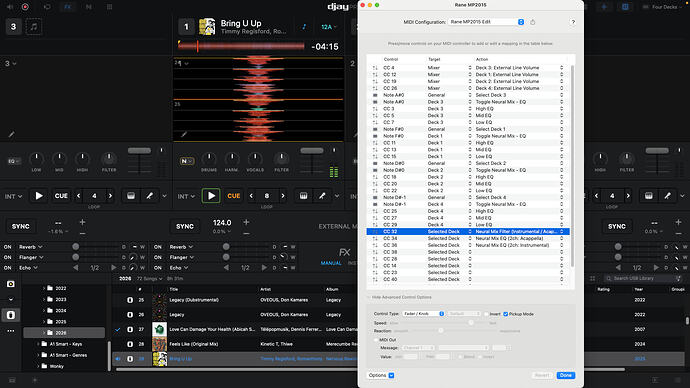Check the Invert checkbox beside Control Type
The height and width of the screenshot is (388, 690).
486,314
